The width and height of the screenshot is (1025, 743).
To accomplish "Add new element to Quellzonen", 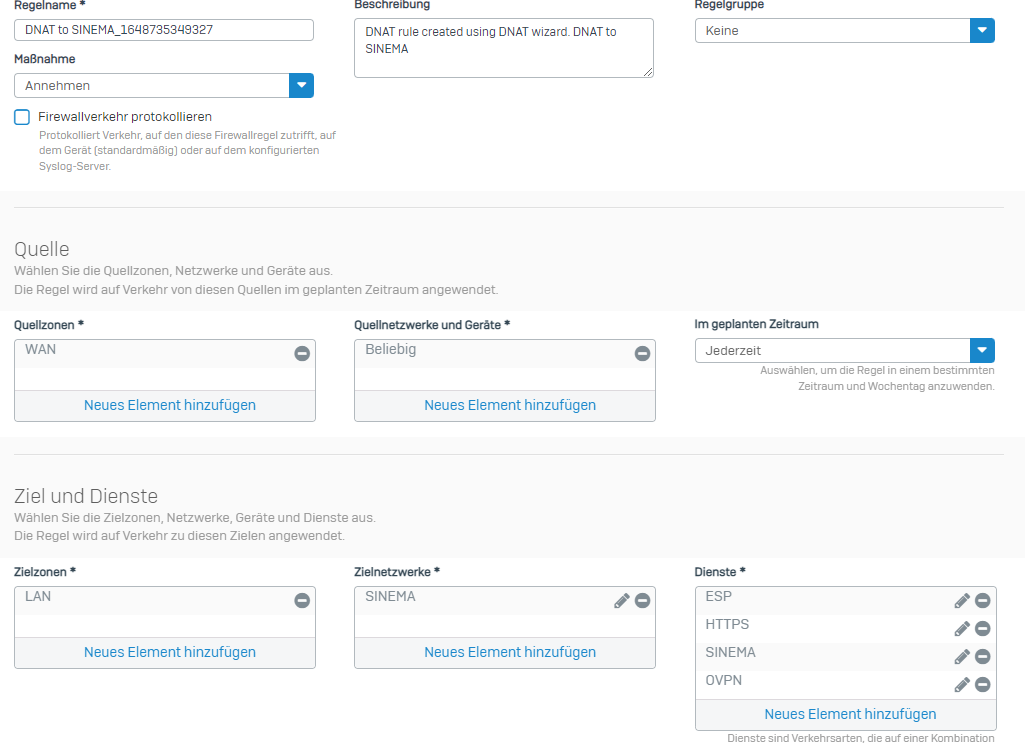I will tap(169, 405).
